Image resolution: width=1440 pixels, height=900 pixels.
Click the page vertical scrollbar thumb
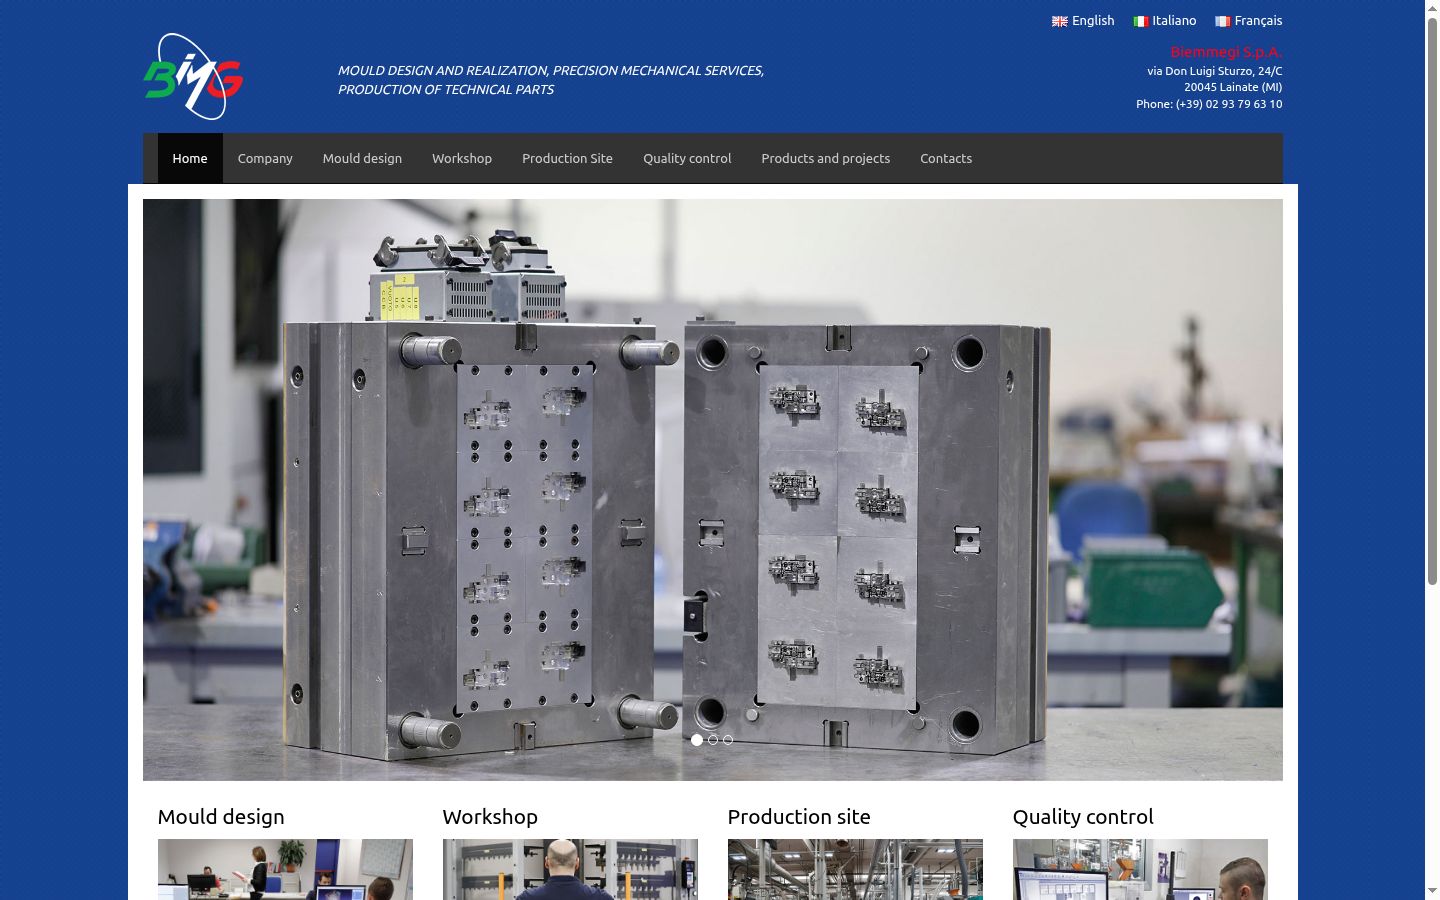coord(1432,300)
